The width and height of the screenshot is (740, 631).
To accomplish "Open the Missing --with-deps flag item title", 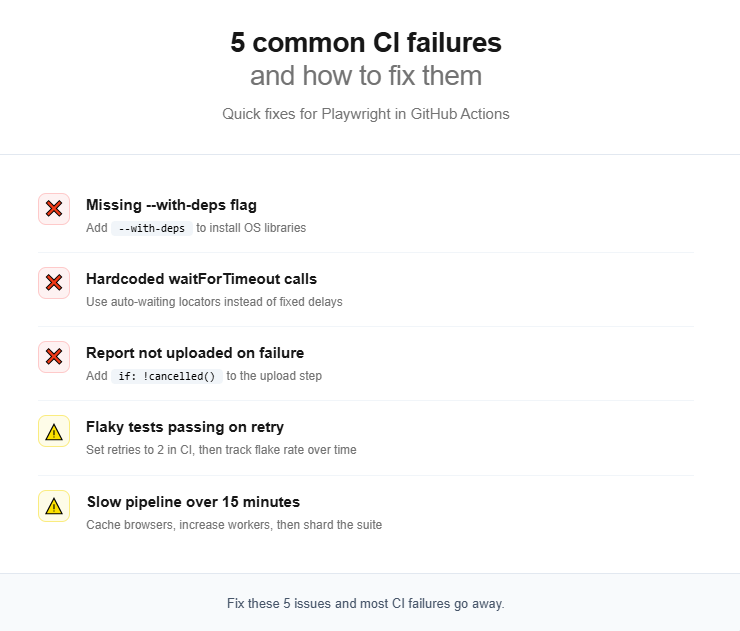I will tap(171, 205).
